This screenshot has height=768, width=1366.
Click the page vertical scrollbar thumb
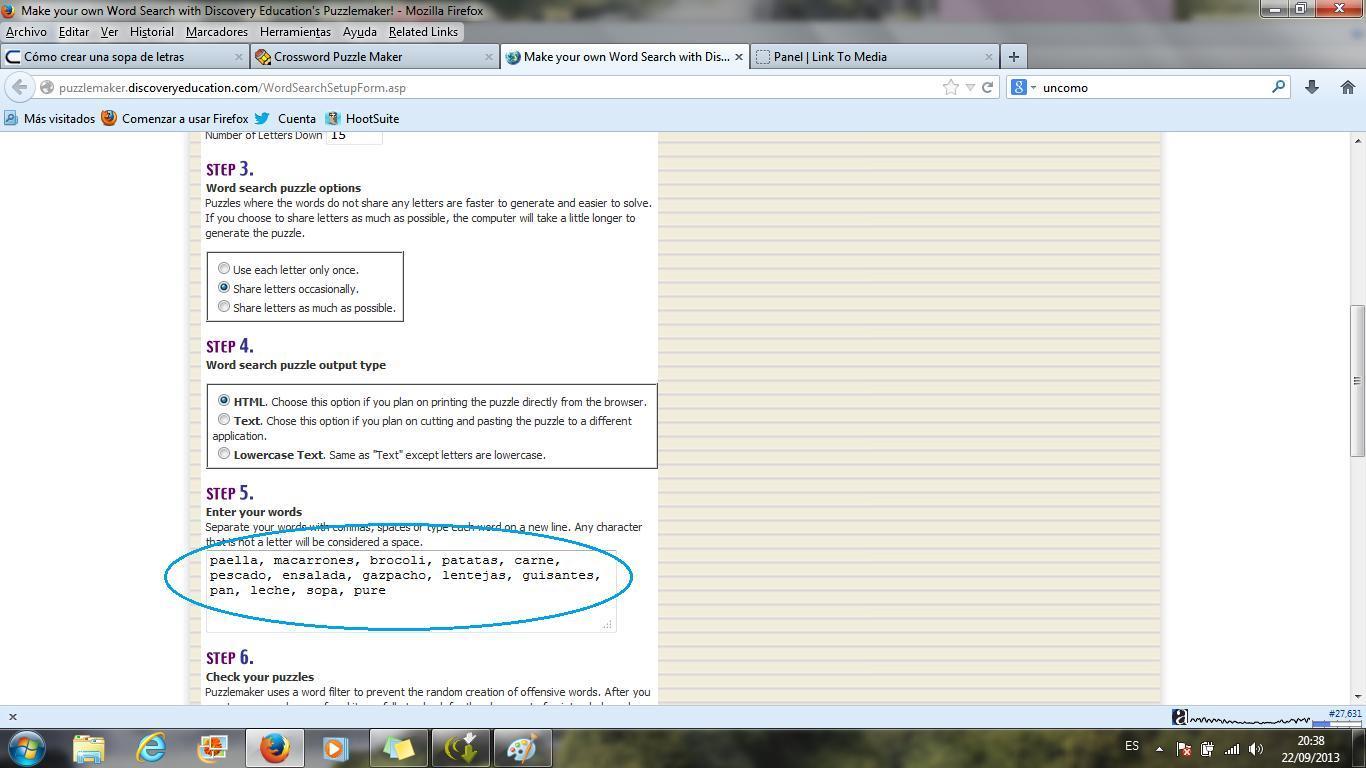(1357, 380)
